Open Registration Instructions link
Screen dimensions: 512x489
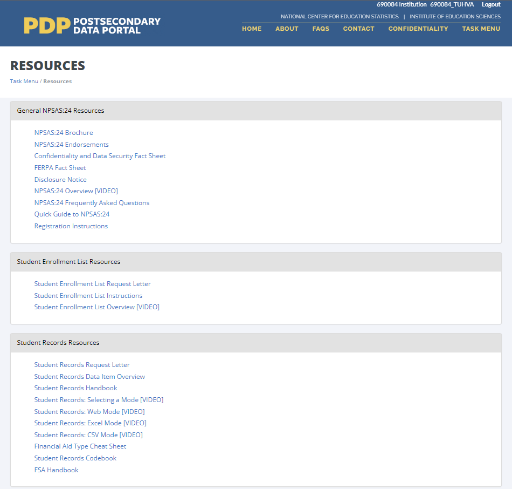(x=71, y=226)
